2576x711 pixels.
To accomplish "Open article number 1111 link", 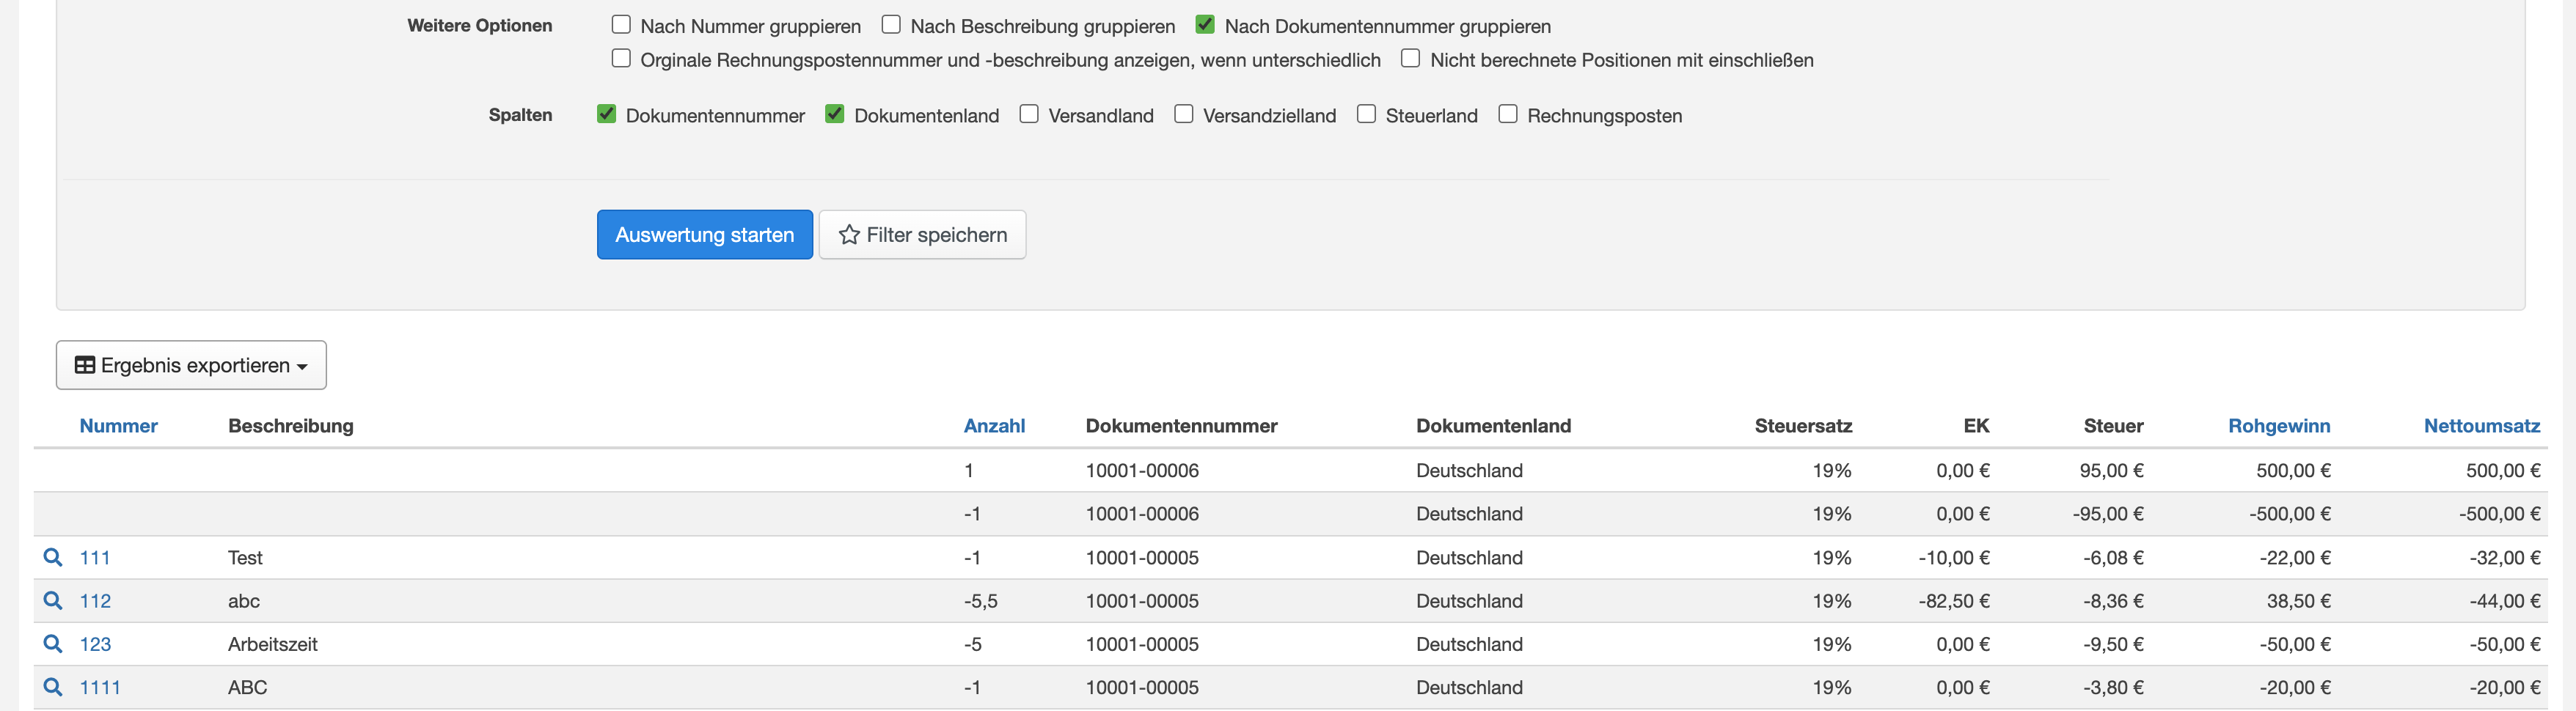I will pyautogui.click(x=100, y=688).
